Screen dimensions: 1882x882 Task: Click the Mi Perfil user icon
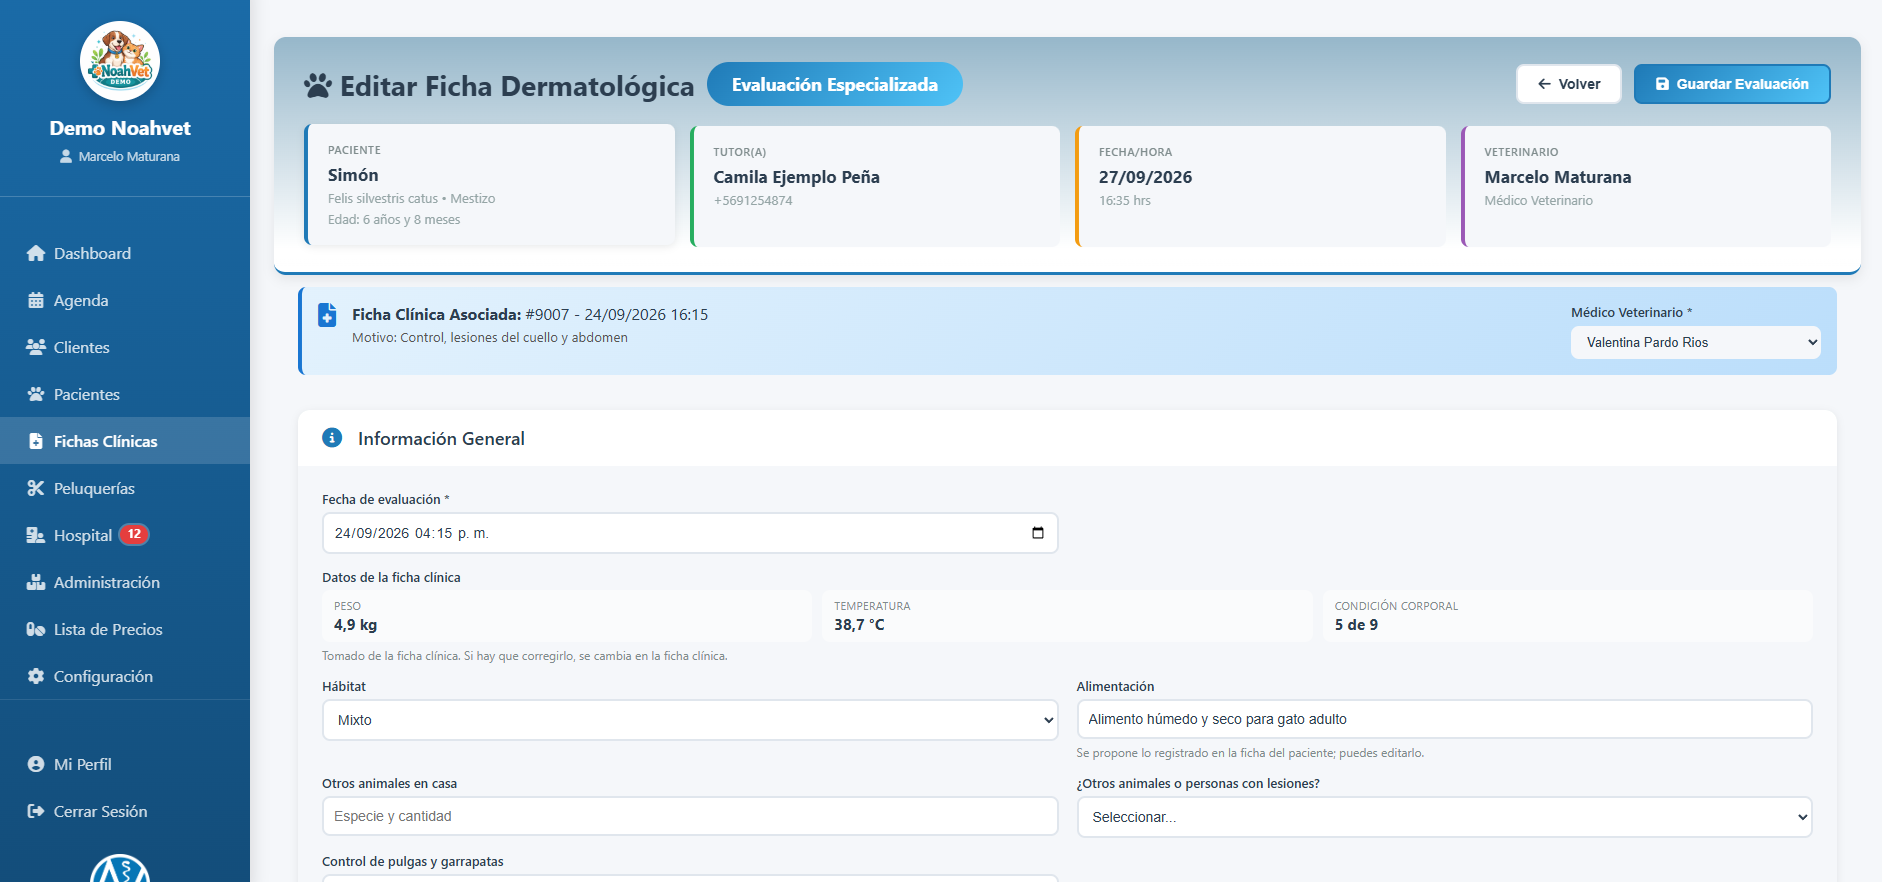pyautogui.click(x=36, y=764)
